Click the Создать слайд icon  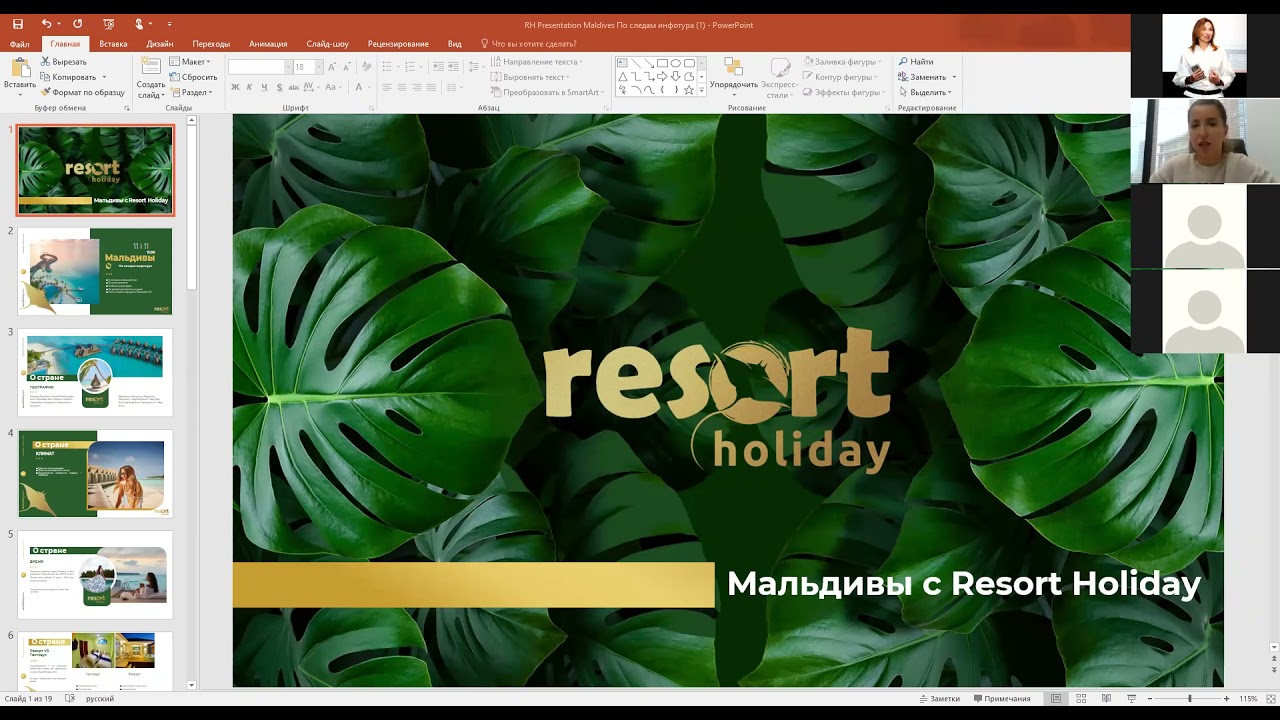click(x=151, y=67)
